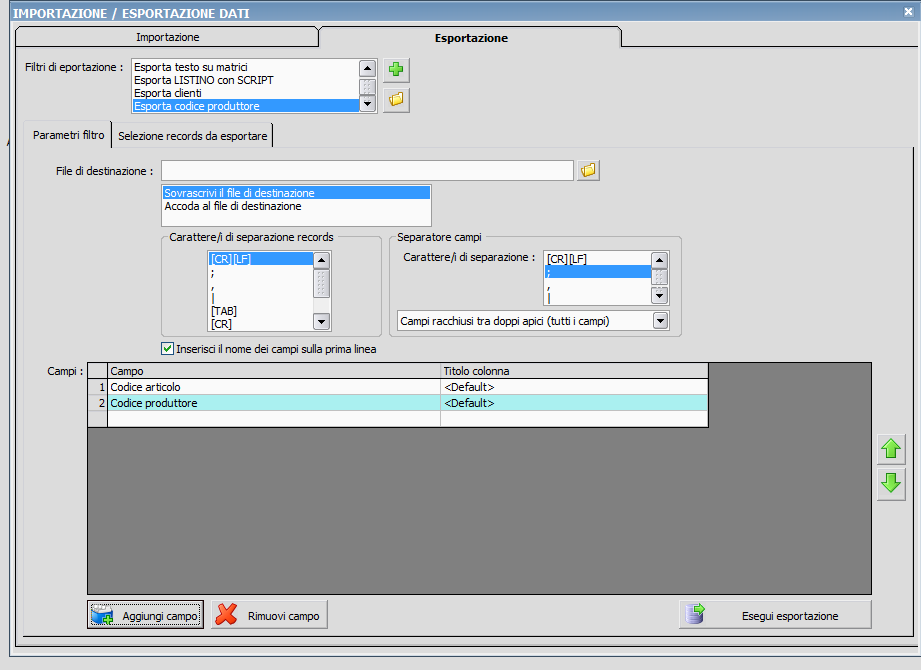Move field up with green up arrow
Viewport: 921px width, 670px height.
coord(891,449)
